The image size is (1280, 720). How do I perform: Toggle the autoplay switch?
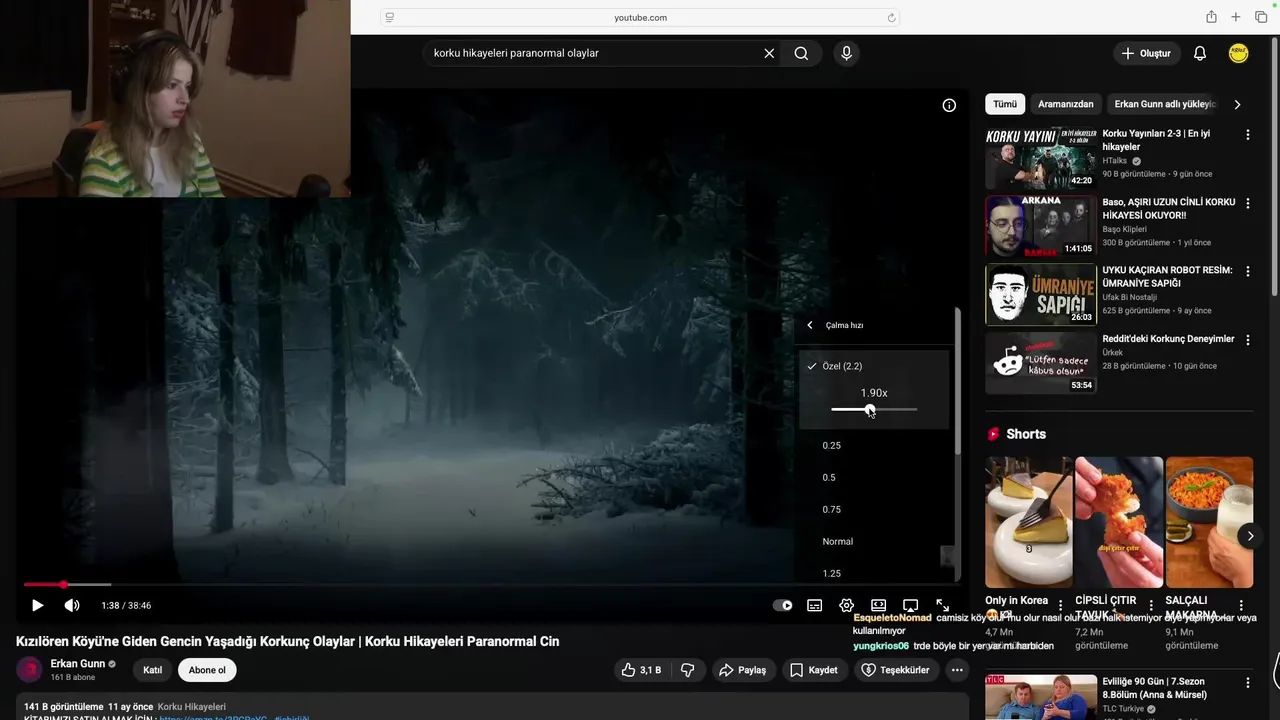(x=783, y=605)
